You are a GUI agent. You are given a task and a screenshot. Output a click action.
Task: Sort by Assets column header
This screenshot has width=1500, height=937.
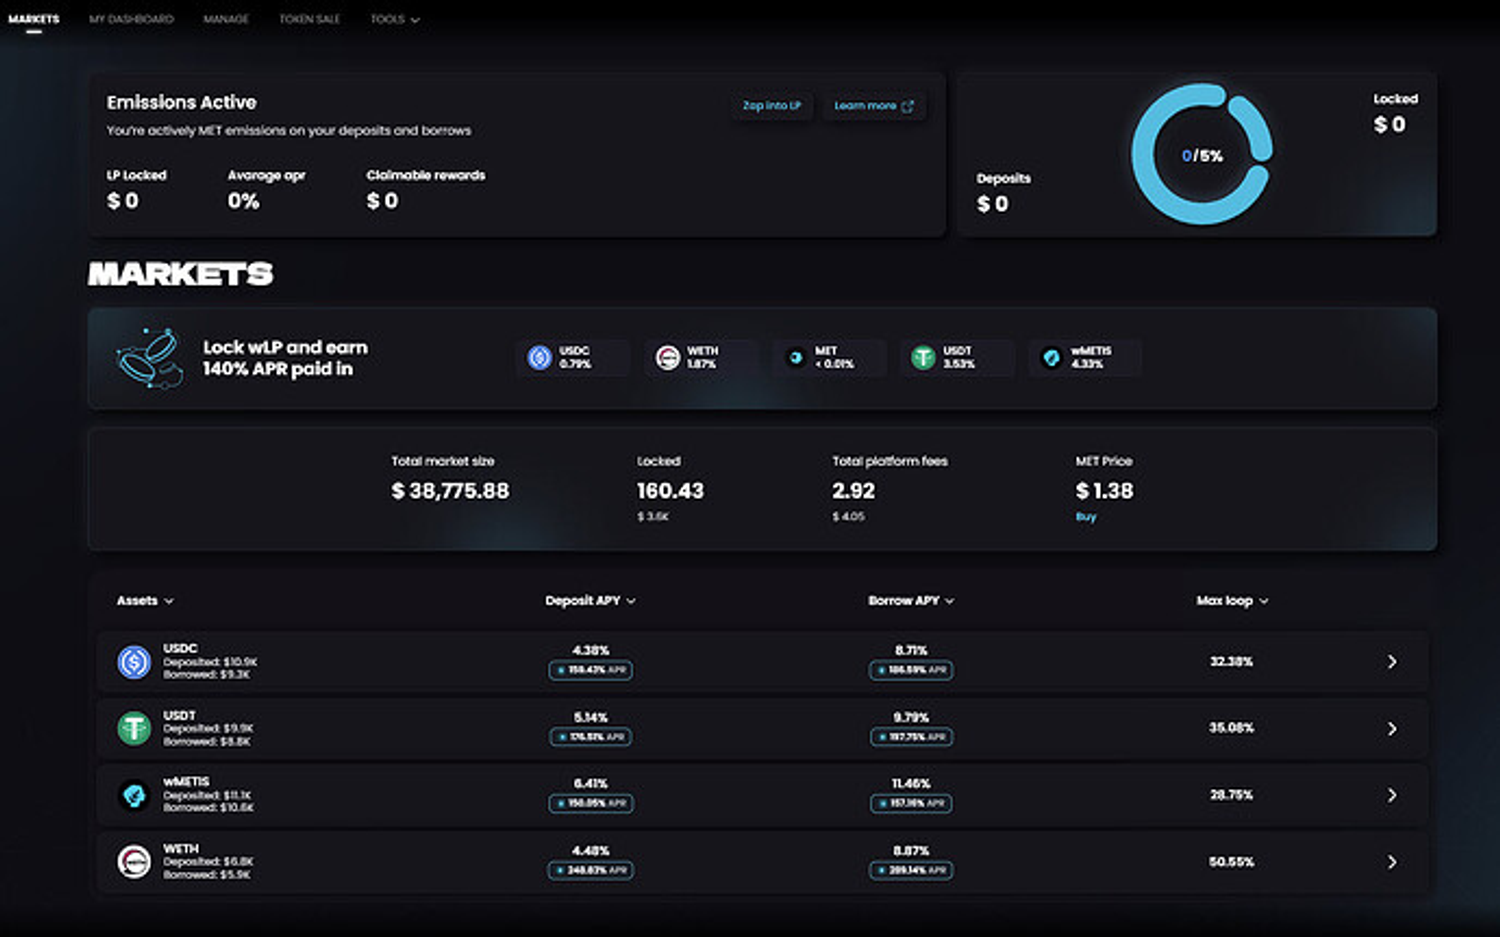click(145, 601)
